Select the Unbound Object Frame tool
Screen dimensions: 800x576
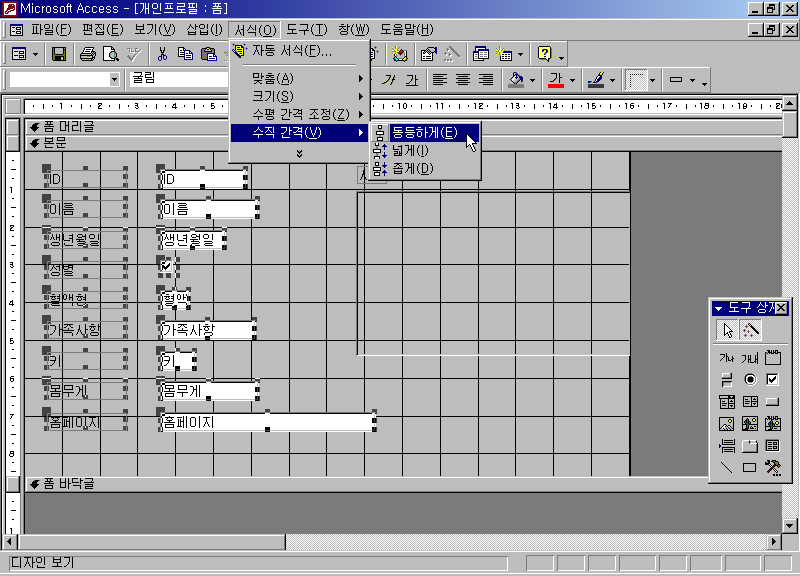pyautogui.click(x=749, y=424)
